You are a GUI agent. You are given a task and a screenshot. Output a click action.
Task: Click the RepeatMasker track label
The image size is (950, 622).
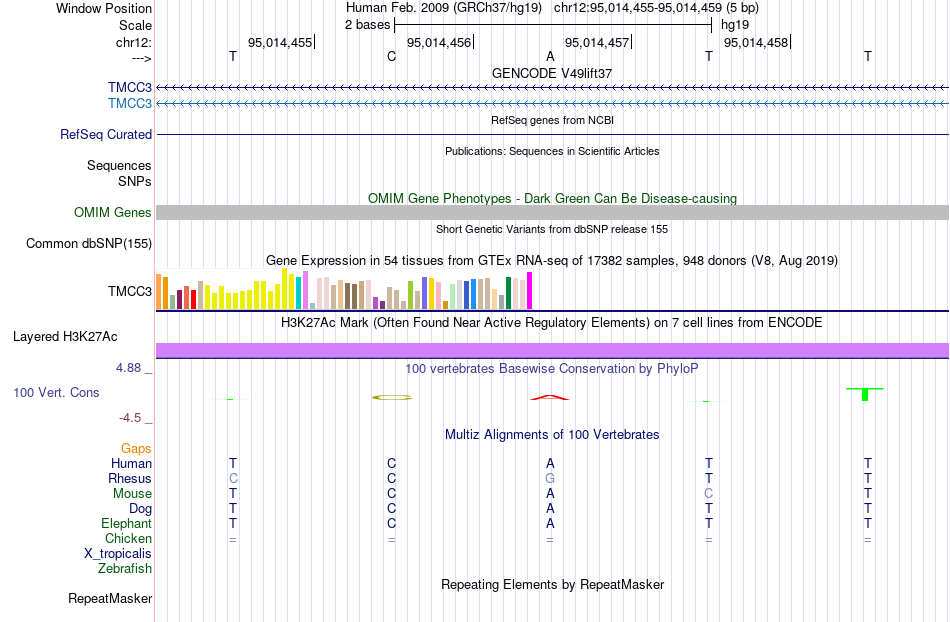[110, 598]
